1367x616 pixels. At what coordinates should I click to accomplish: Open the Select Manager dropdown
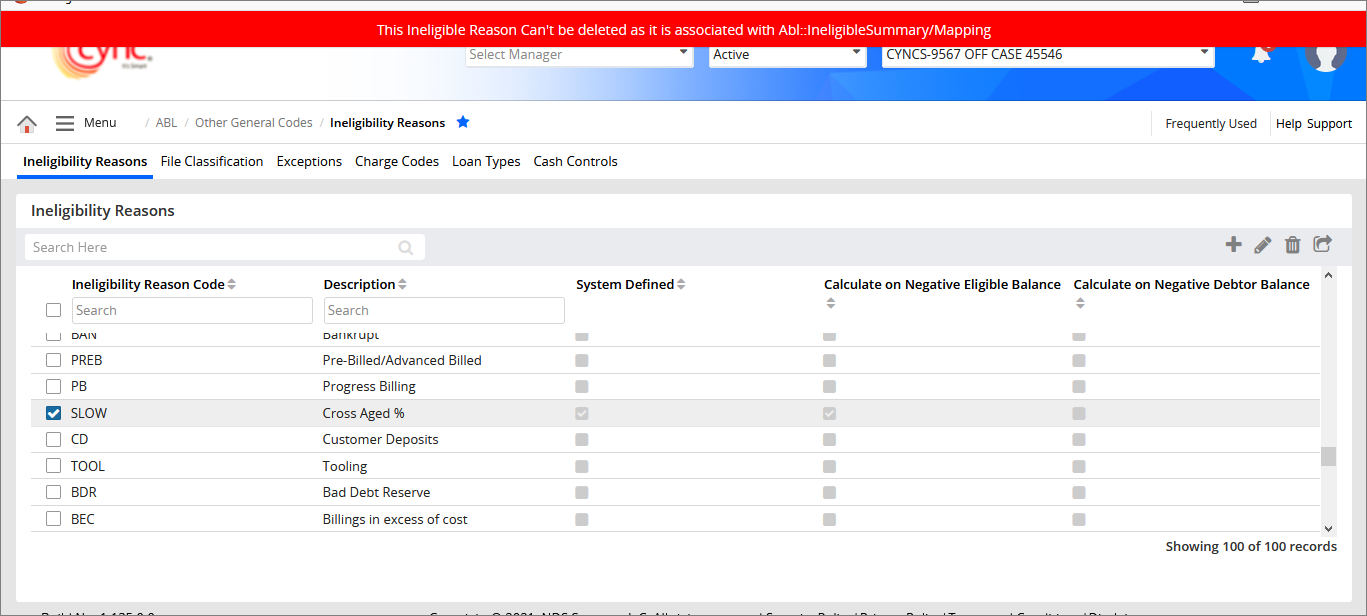[579, 55]
